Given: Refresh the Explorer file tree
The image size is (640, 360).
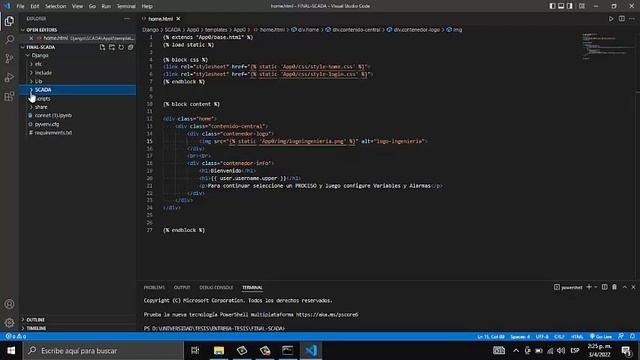Looking at the screenshot, I should point(121,47).
